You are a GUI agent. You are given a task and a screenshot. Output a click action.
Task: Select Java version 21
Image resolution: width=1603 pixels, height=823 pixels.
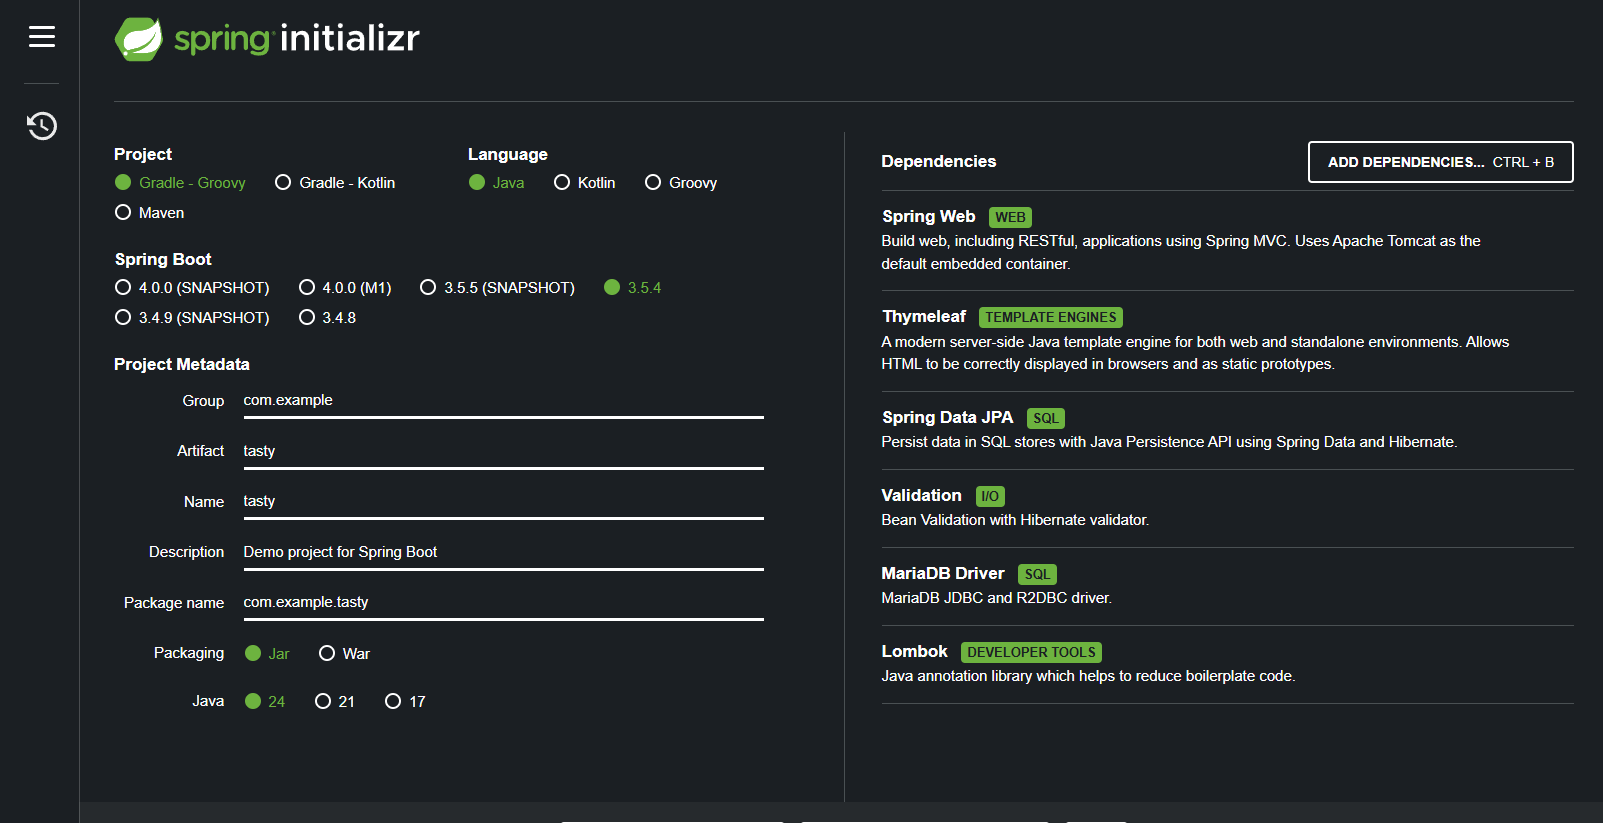pos(335,702)
